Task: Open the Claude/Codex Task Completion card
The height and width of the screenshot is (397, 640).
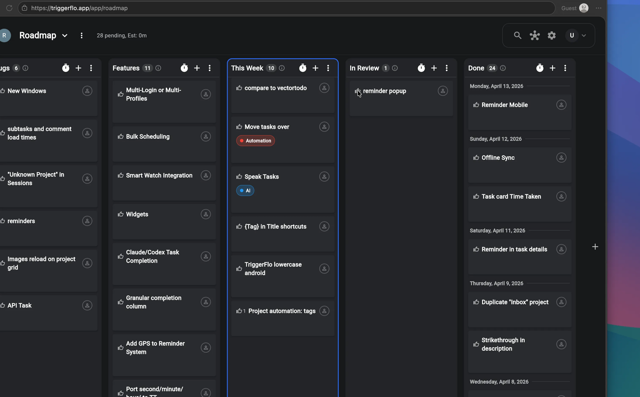Action: click(164, 264)
